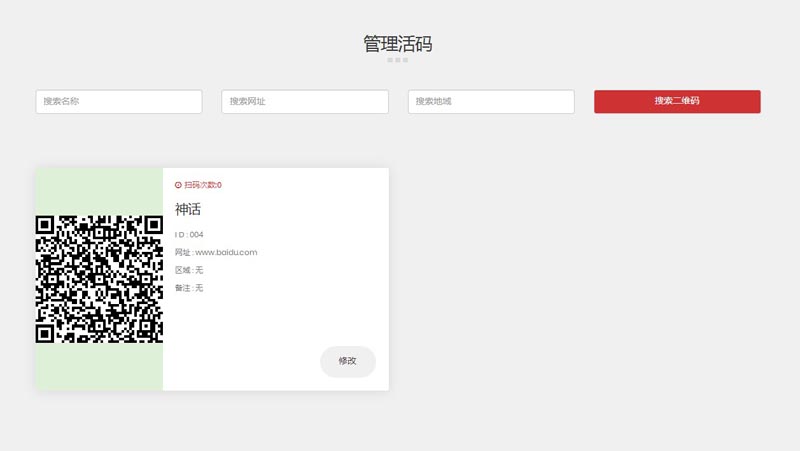Focus the 搜索名称 search field
800x451 pixels.
coord(119,102)
